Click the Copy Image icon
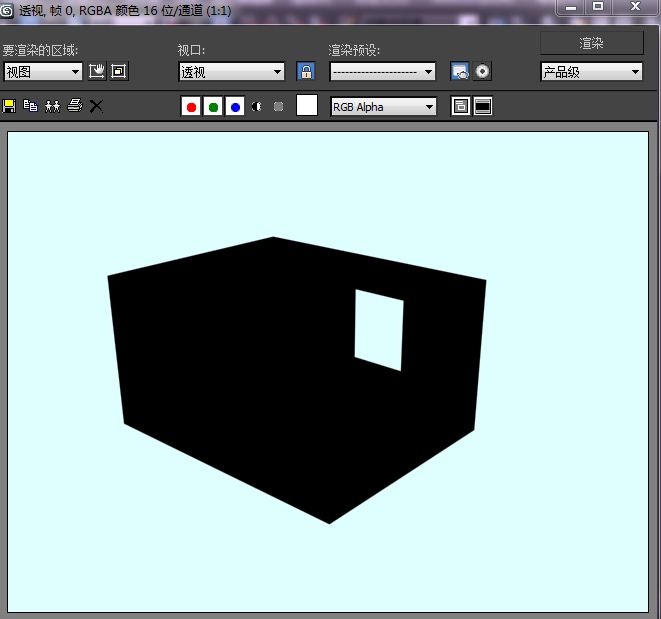This screenshot has height=619, width=661. click(x=30, y=106)
